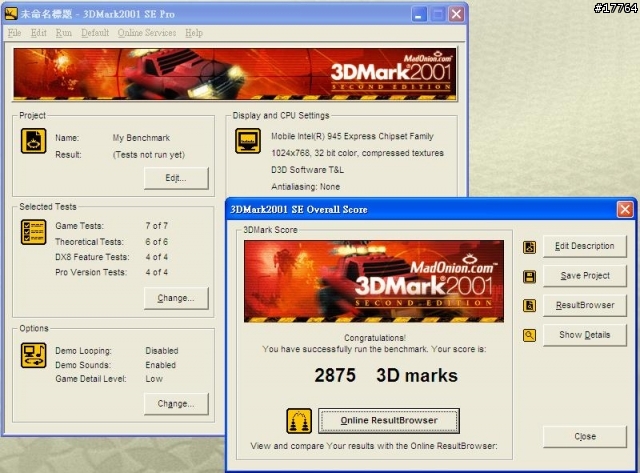Click the yellow icon beside Online ResultBrowser
Image resolution: width=640 pixels, height=473 pixels.
[299, 421]
